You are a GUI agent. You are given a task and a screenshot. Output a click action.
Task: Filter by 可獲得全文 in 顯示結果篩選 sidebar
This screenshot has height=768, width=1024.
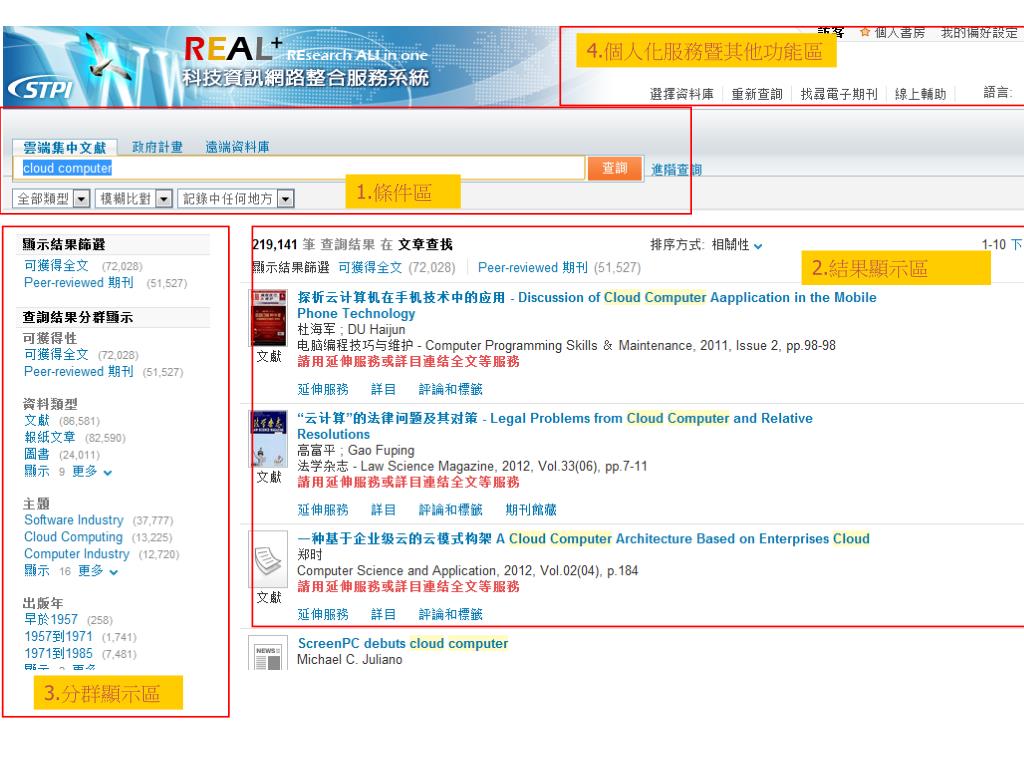click(x=56, y=265)
